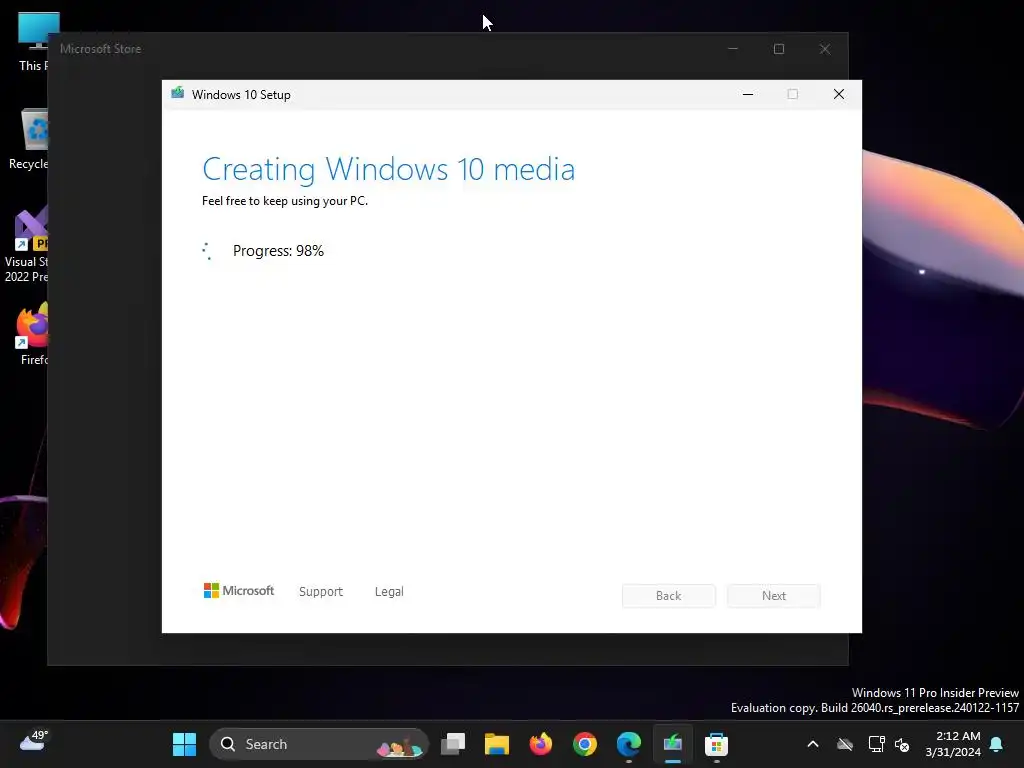
Task: Click the taskbar Search box
Action: [x=319, y=744]
